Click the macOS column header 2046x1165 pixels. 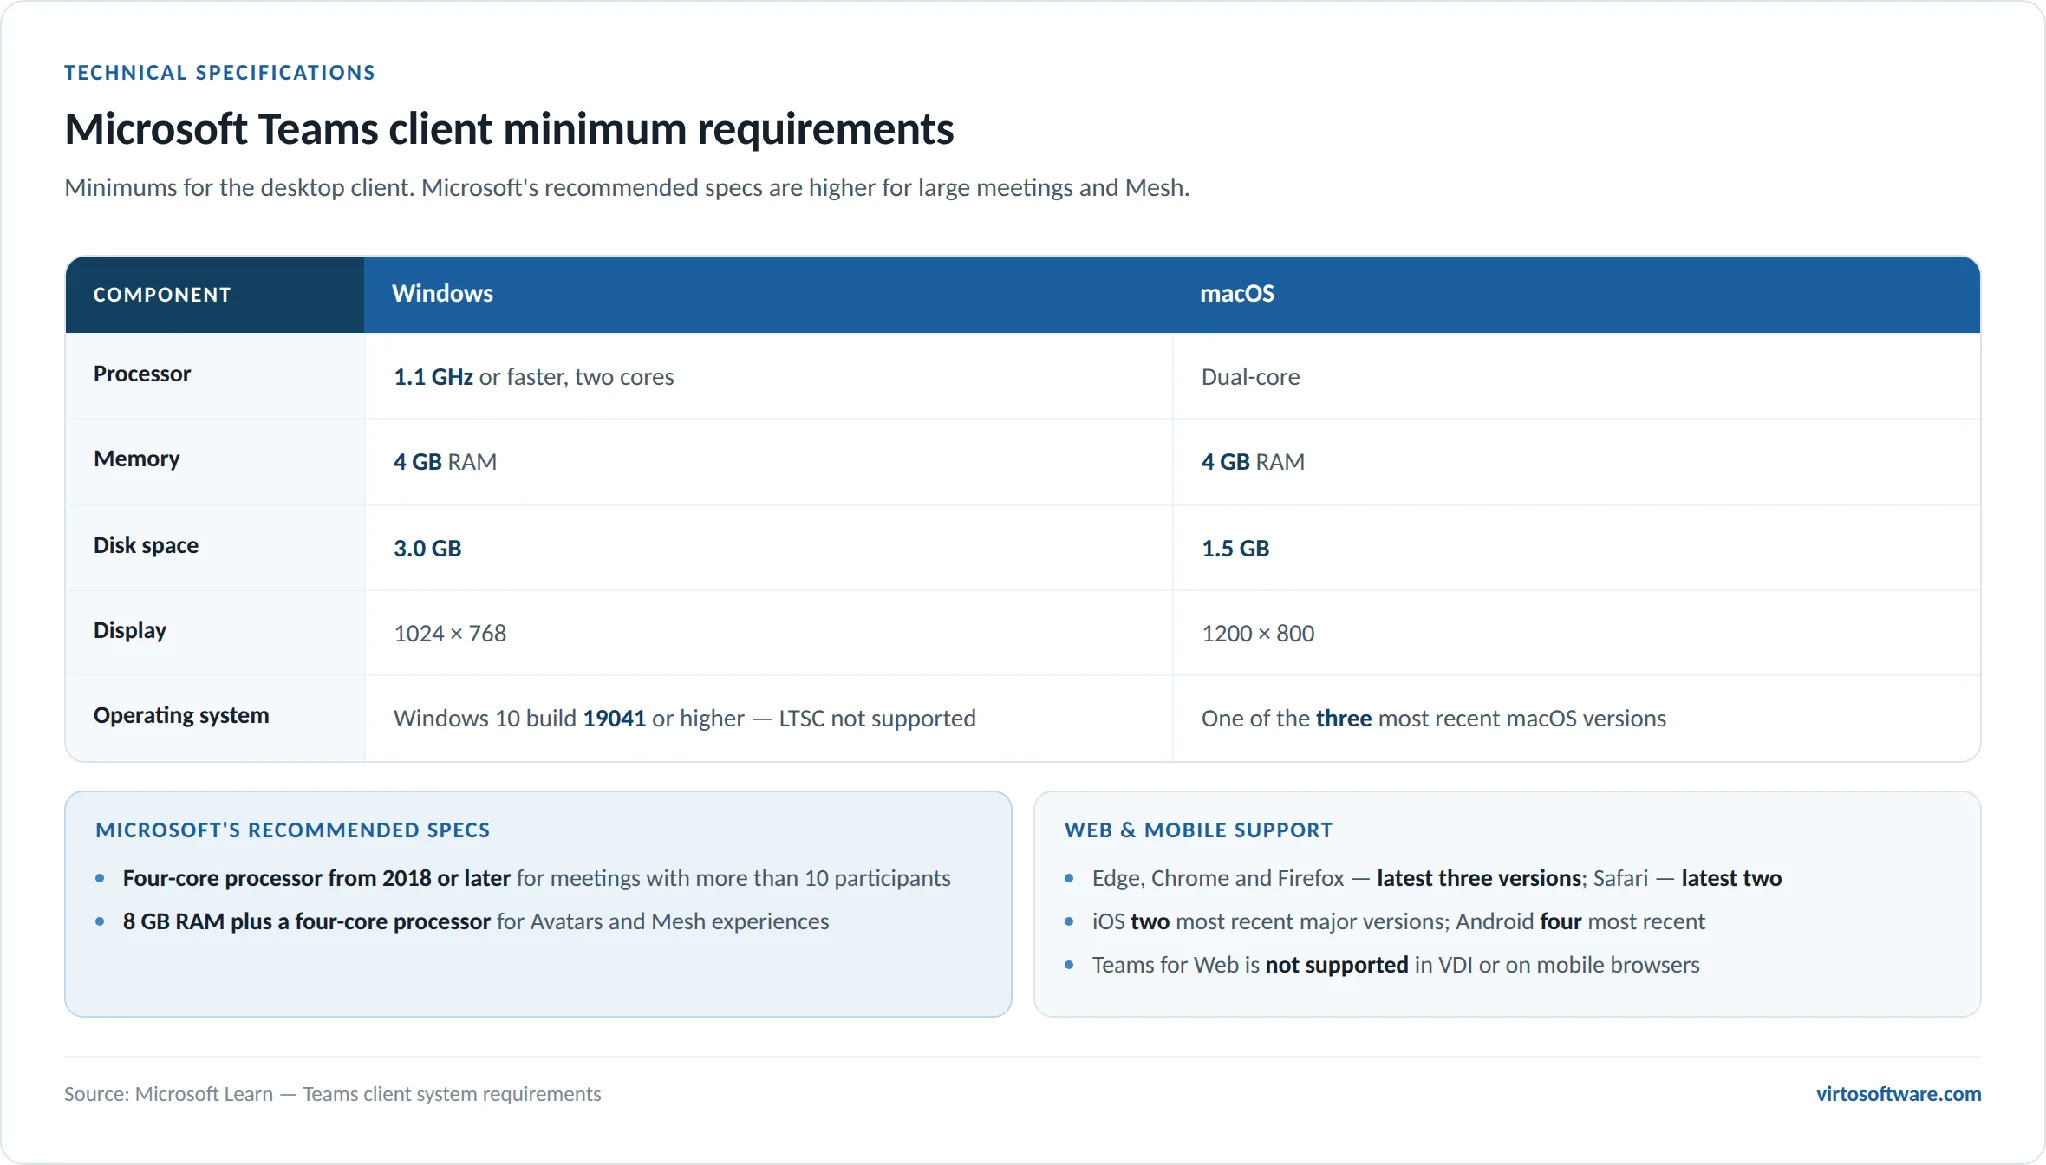tap(1237, 294)
